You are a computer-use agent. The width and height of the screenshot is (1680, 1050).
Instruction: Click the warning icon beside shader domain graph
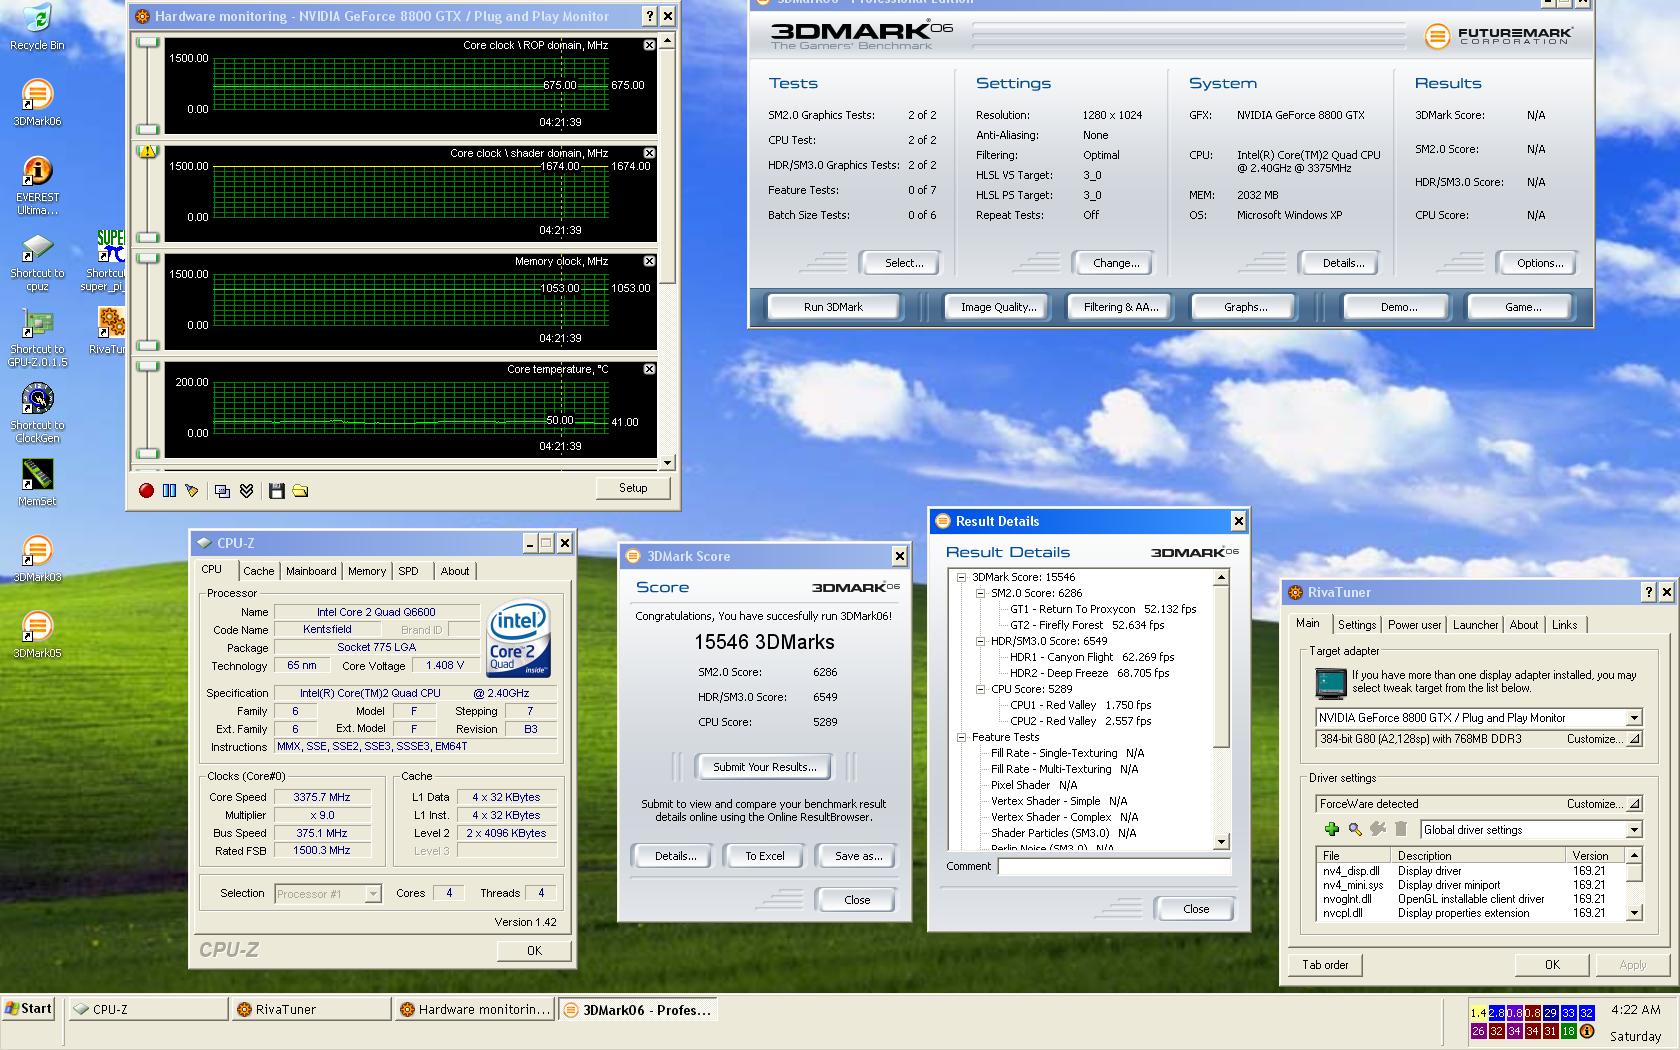[x=148, y=152]
